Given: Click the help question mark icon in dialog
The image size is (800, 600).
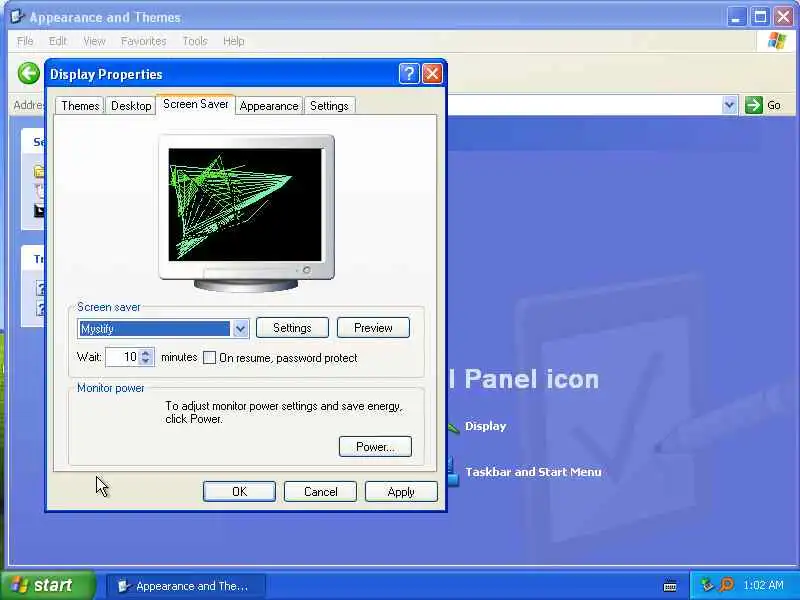Looking at the screenshot, I should [x=409, y=74].
